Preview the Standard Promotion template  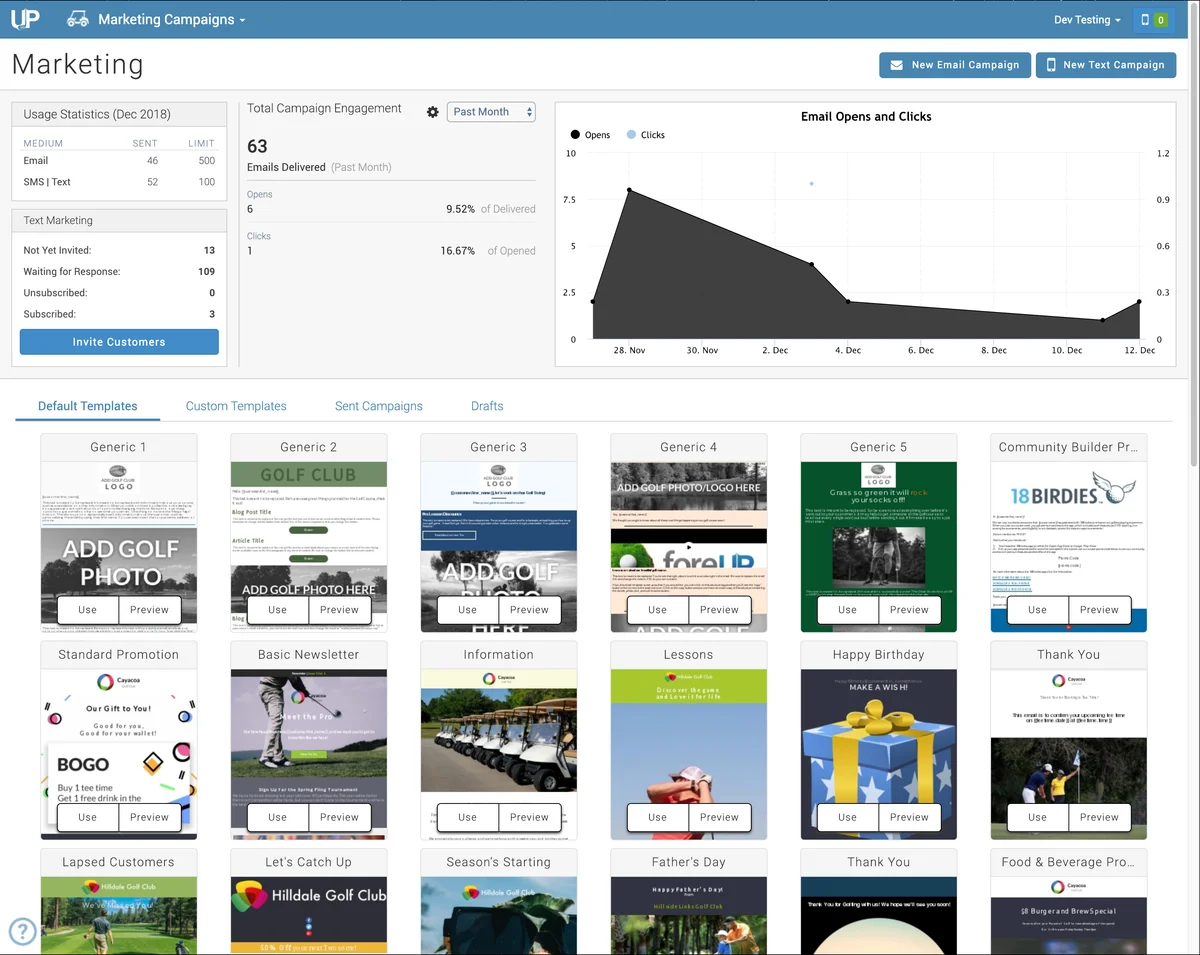pos(150,817)
